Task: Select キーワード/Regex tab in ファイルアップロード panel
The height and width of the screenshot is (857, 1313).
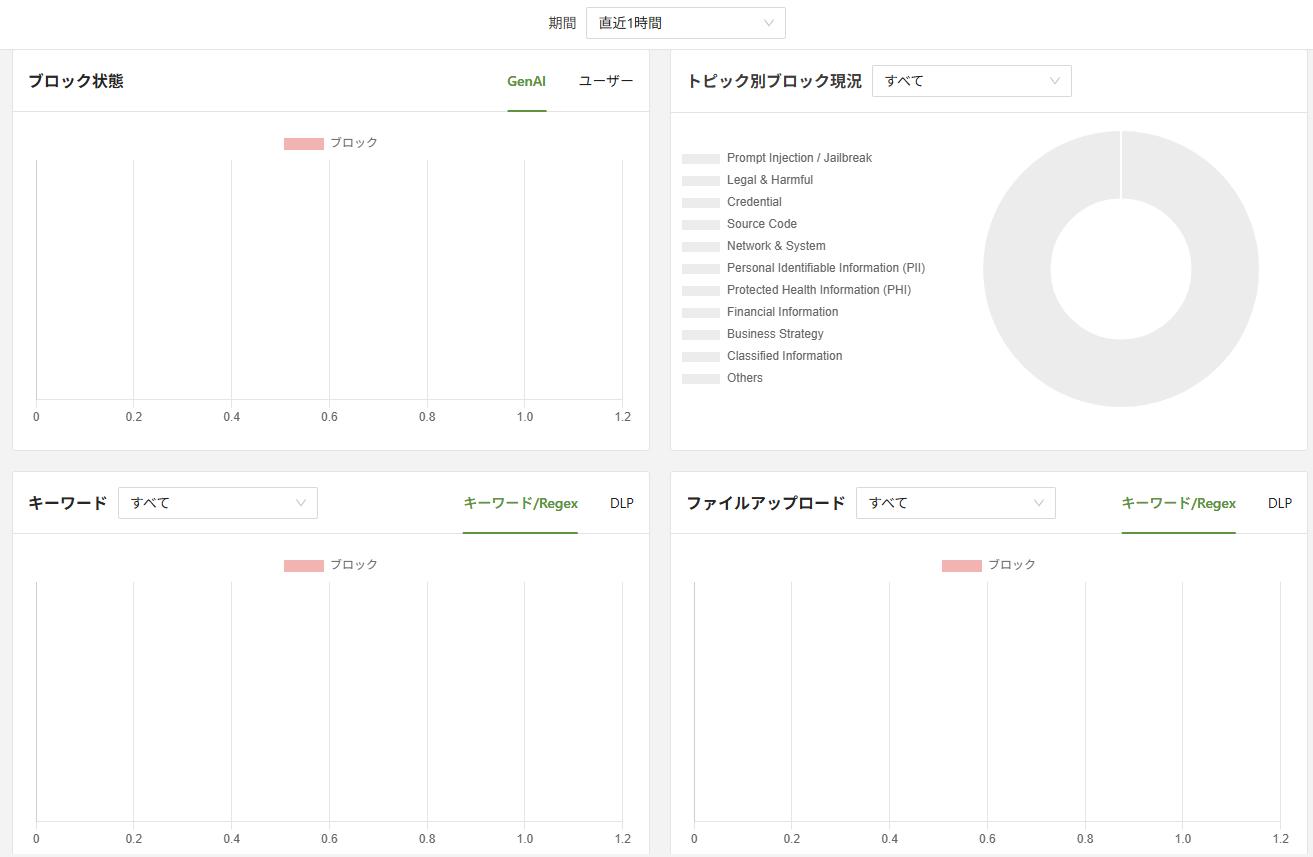Action: 1178,503
